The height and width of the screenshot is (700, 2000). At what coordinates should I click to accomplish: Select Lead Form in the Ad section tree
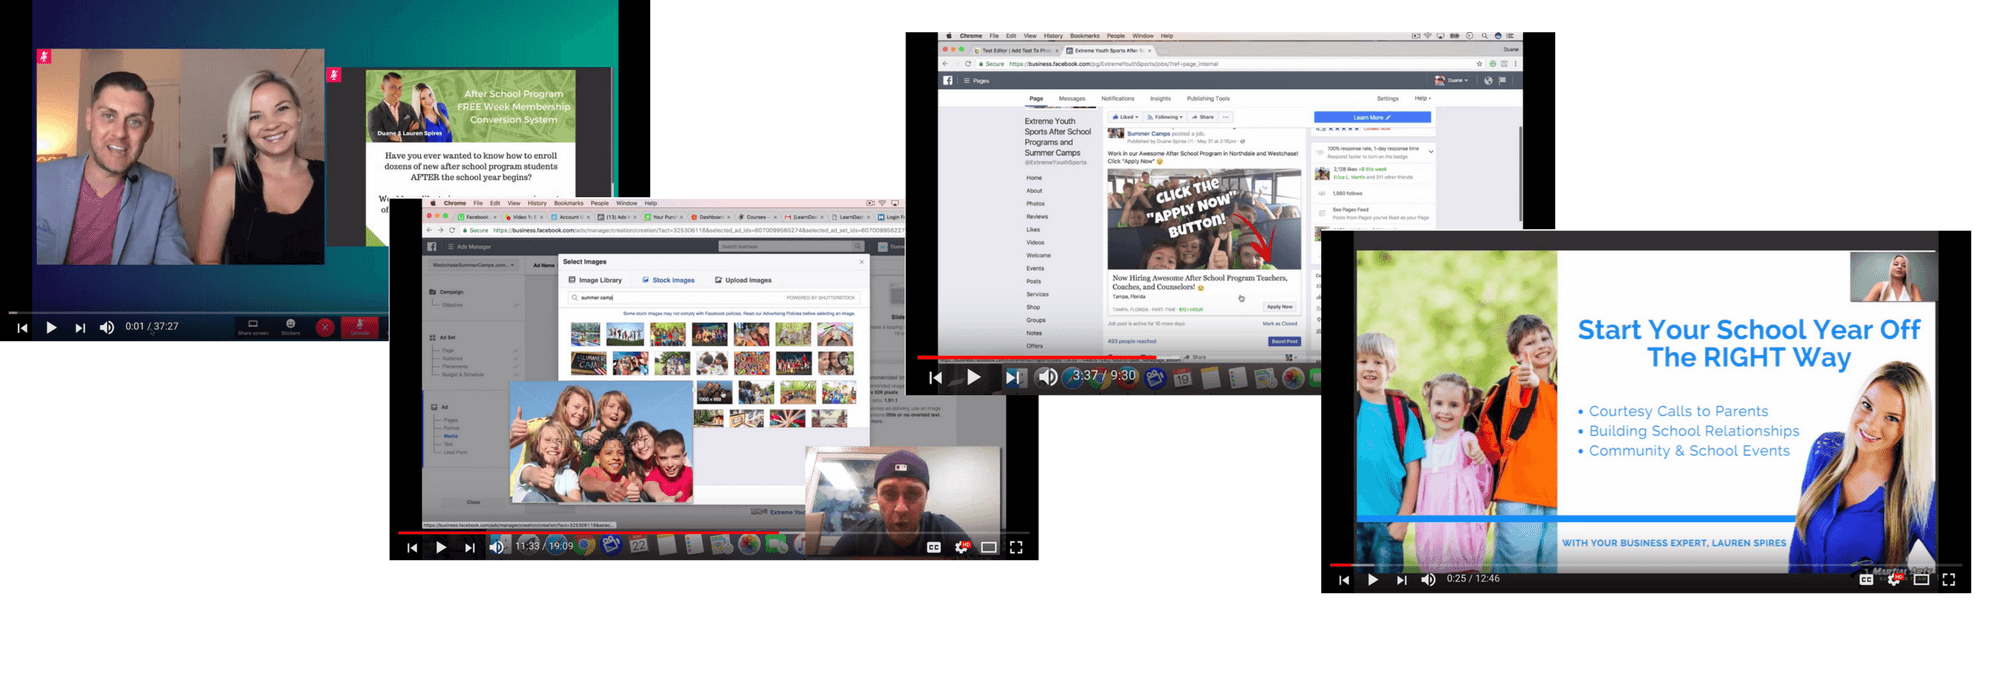click(455, 452)
